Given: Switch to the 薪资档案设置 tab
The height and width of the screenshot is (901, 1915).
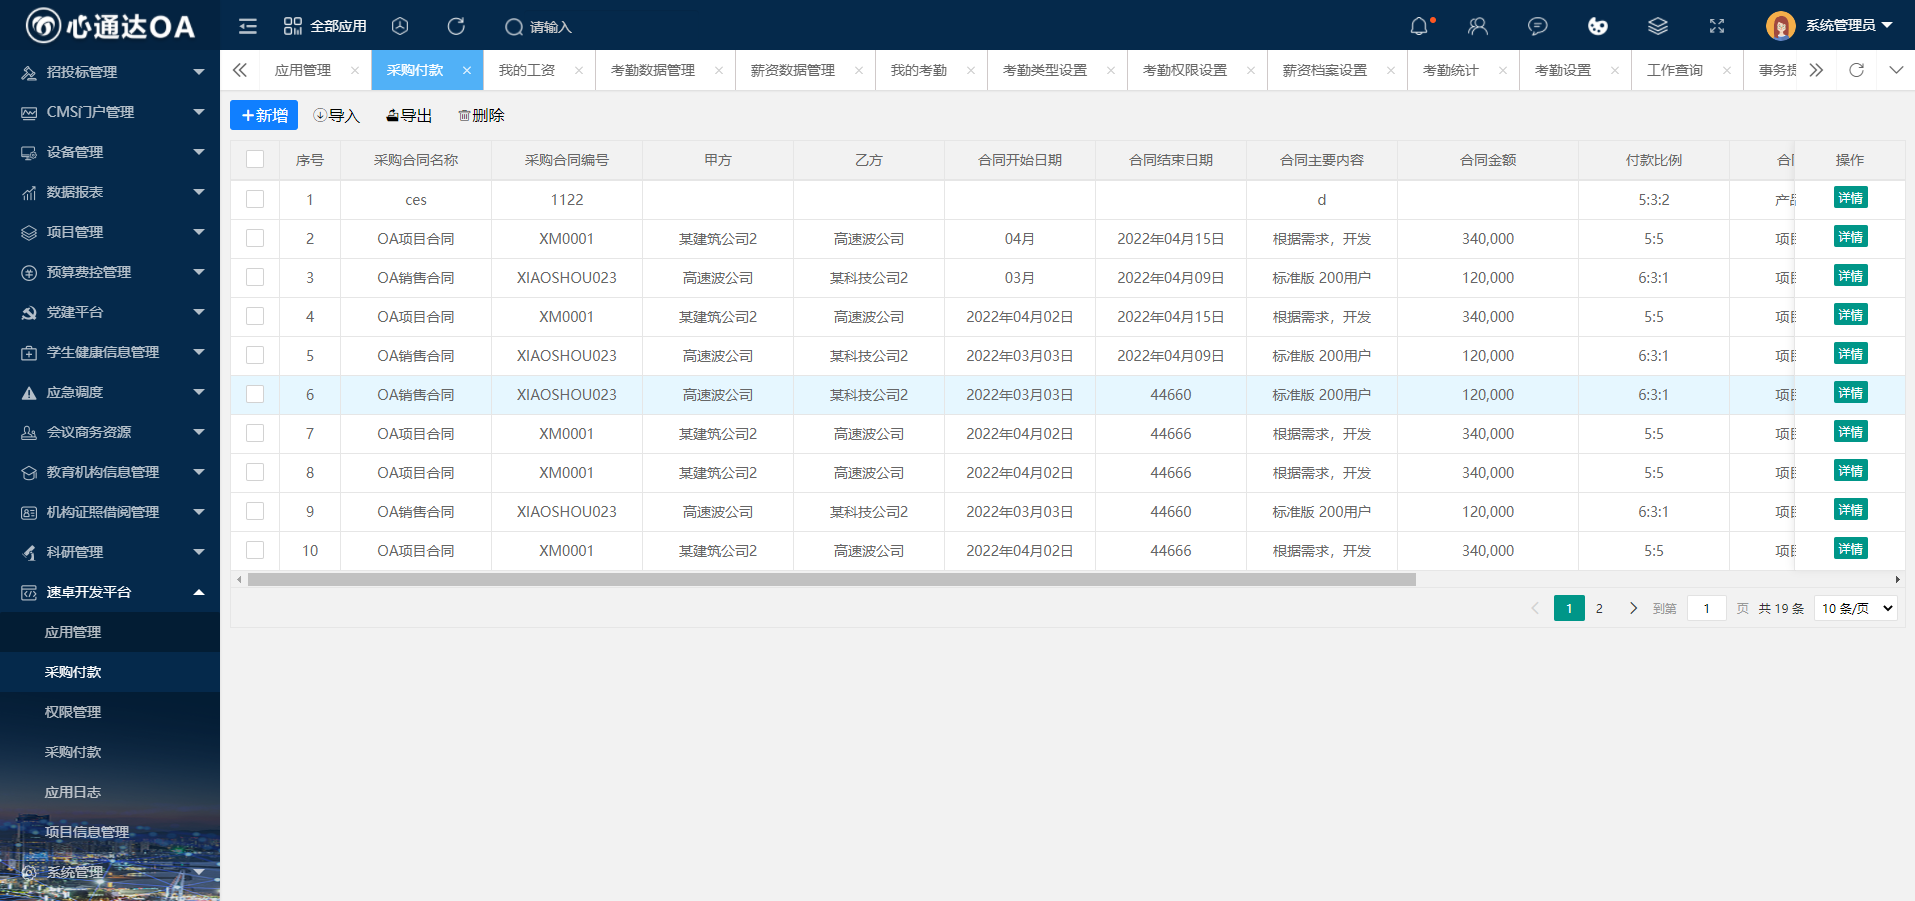Looking at the screenshot, I should pos(1325,70).
